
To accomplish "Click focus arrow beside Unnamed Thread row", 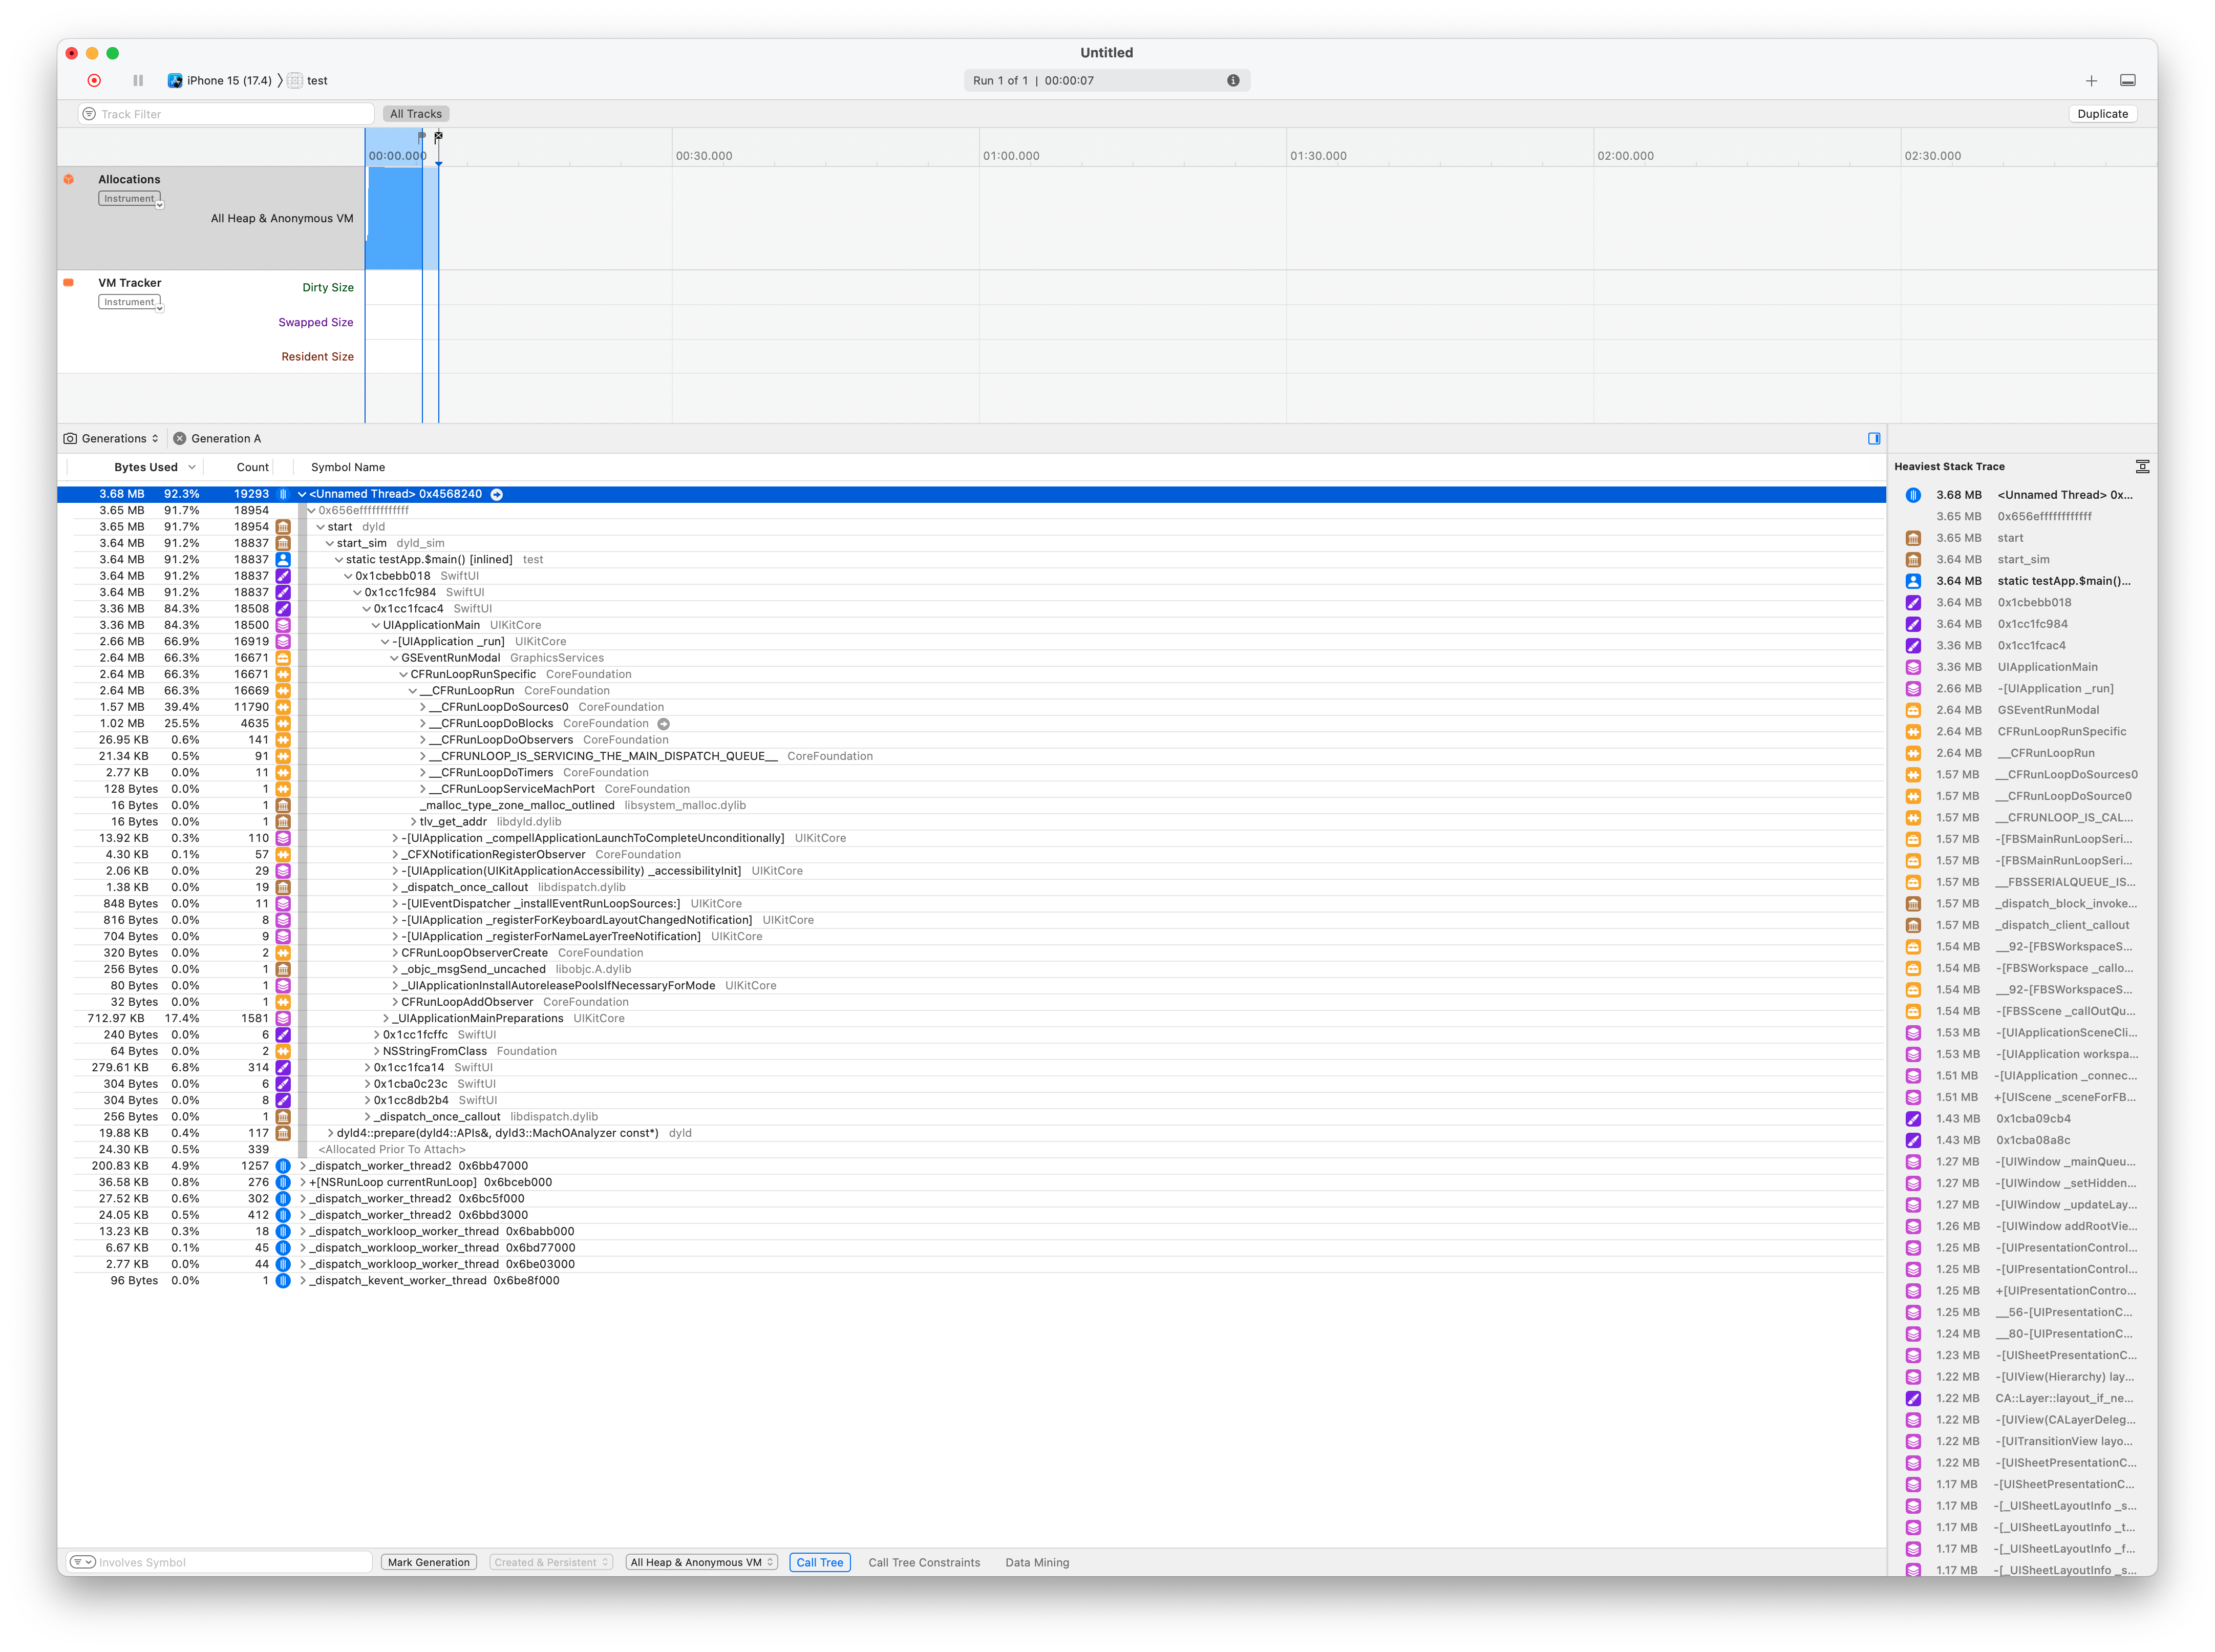I will pos(496,494).
